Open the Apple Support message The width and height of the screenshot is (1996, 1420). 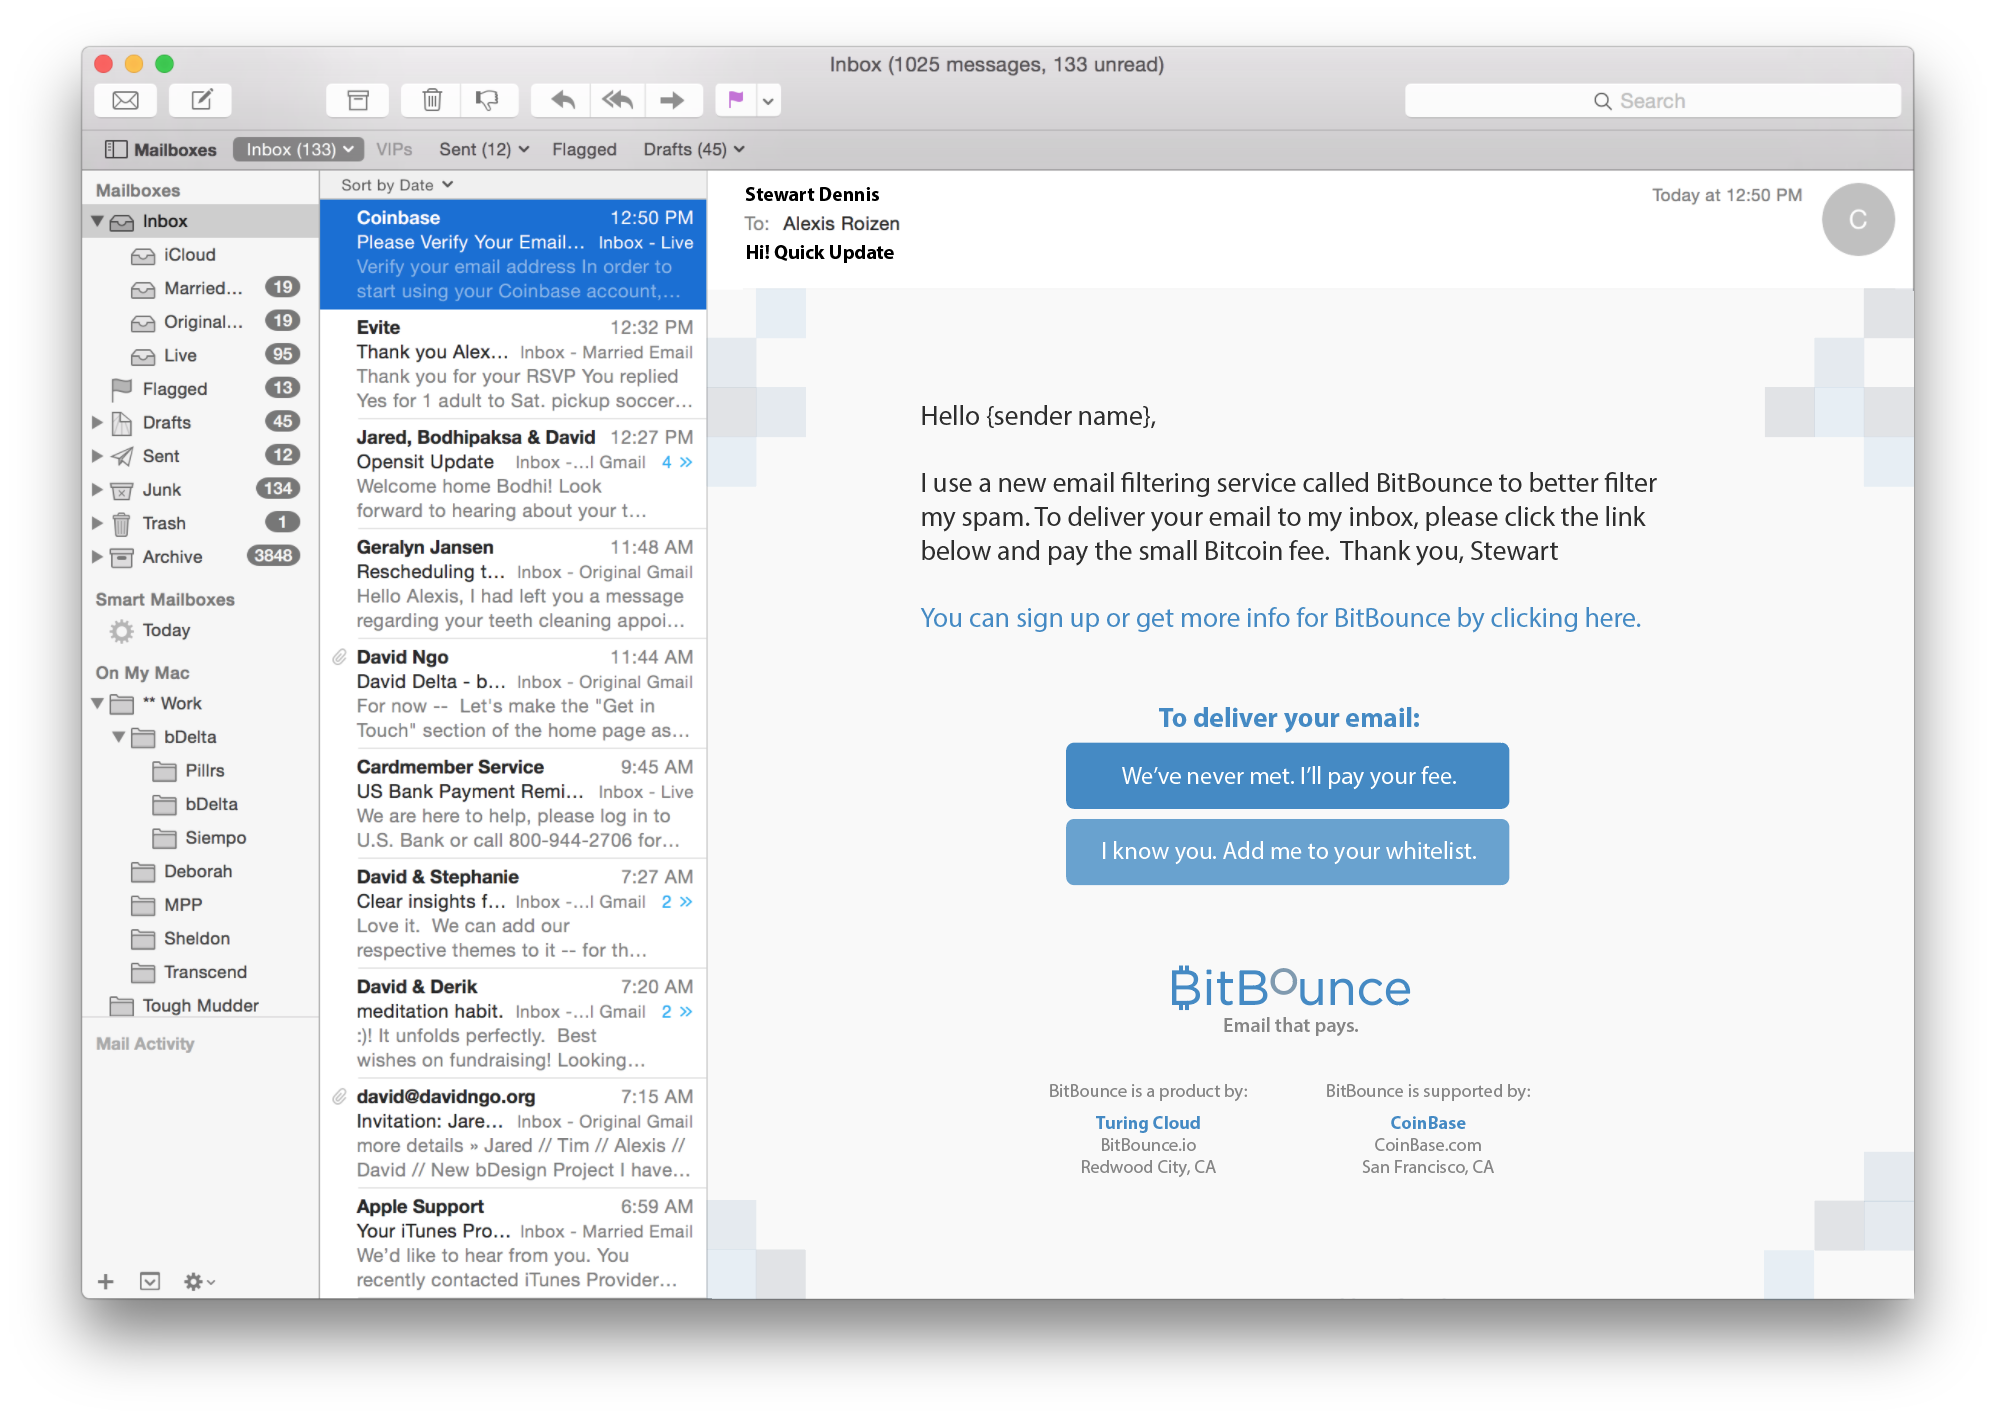coord(514,1245)
